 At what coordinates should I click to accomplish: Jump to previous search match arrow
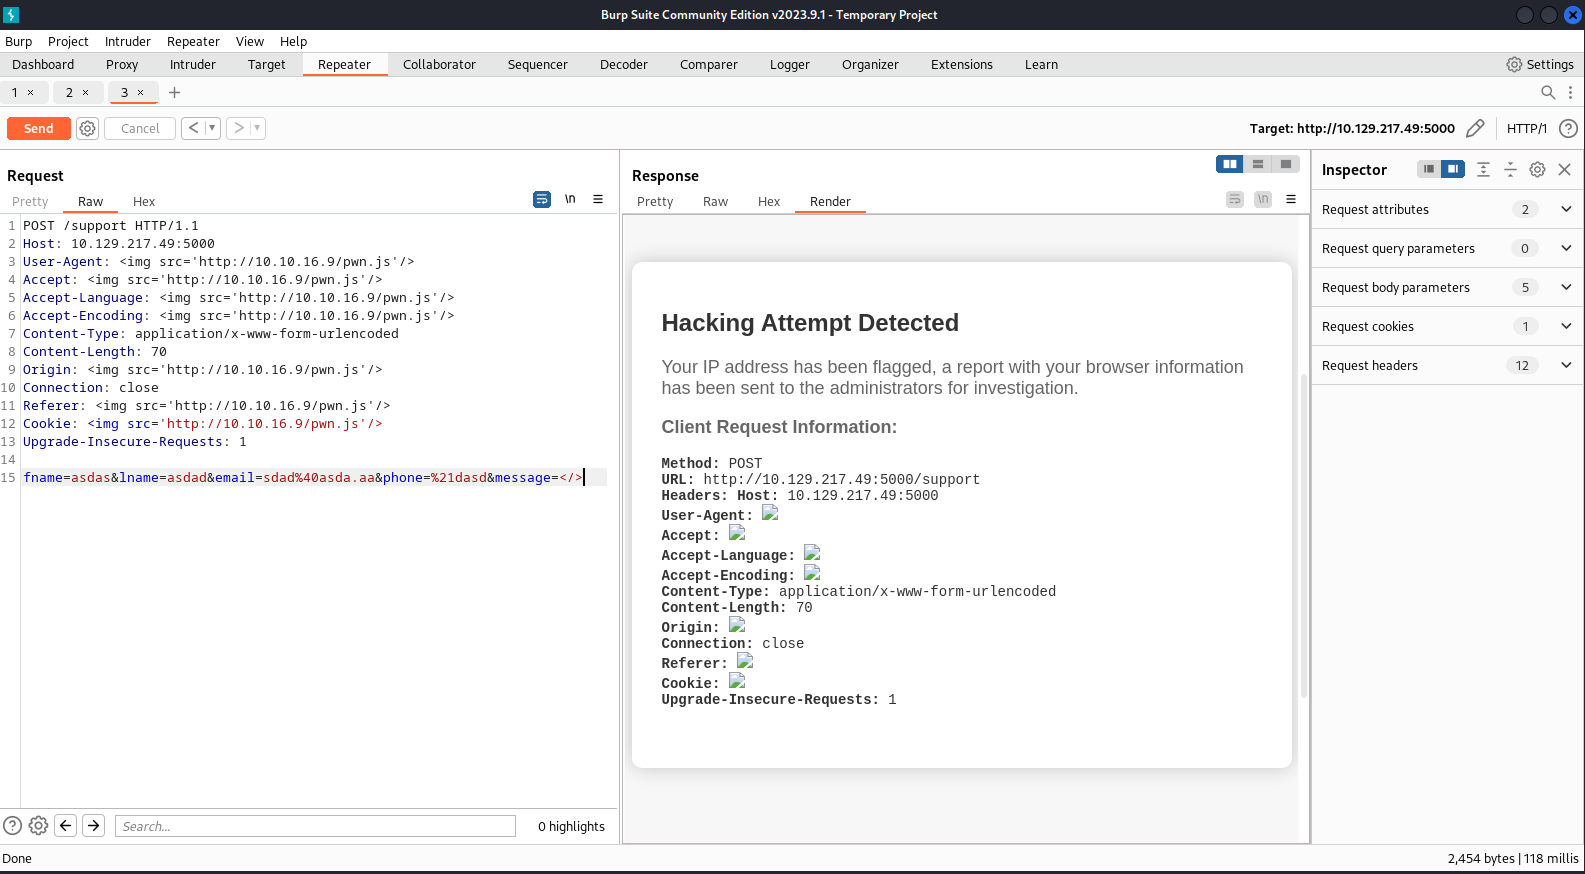pyautogui.click(x=66, y=825)
